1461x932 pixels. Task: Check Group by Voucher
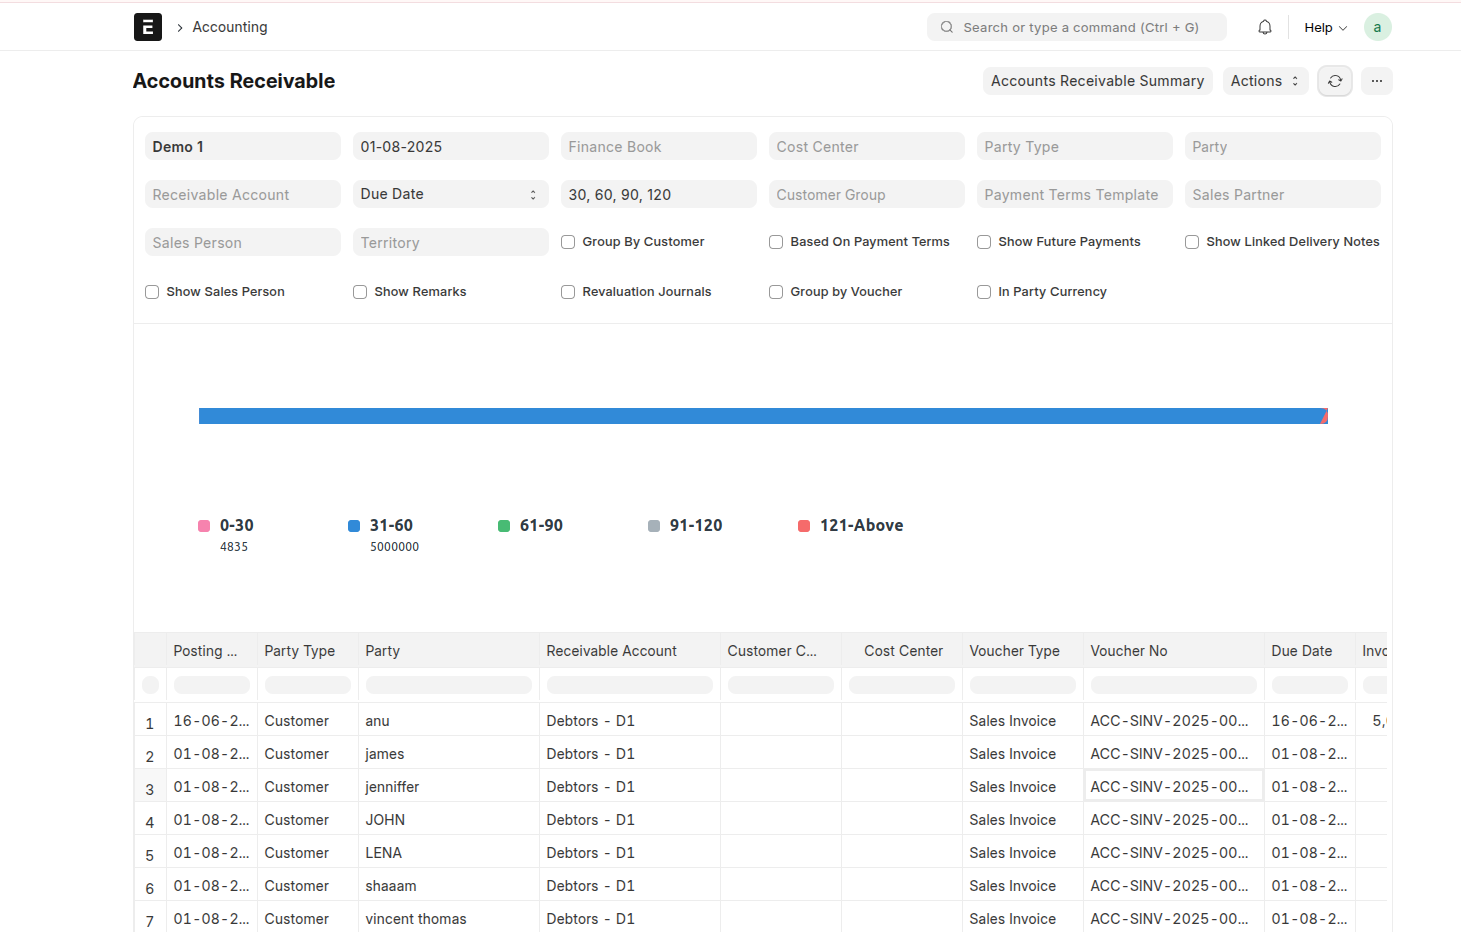click(776, 291)
